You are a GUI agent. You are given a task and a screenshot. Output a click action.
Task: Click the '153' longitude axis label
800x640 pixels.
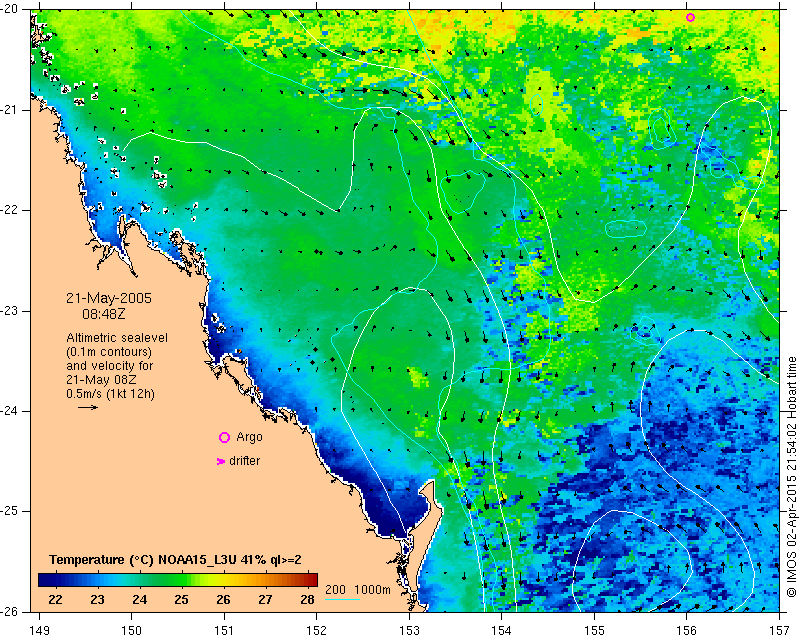coord(409,631)
